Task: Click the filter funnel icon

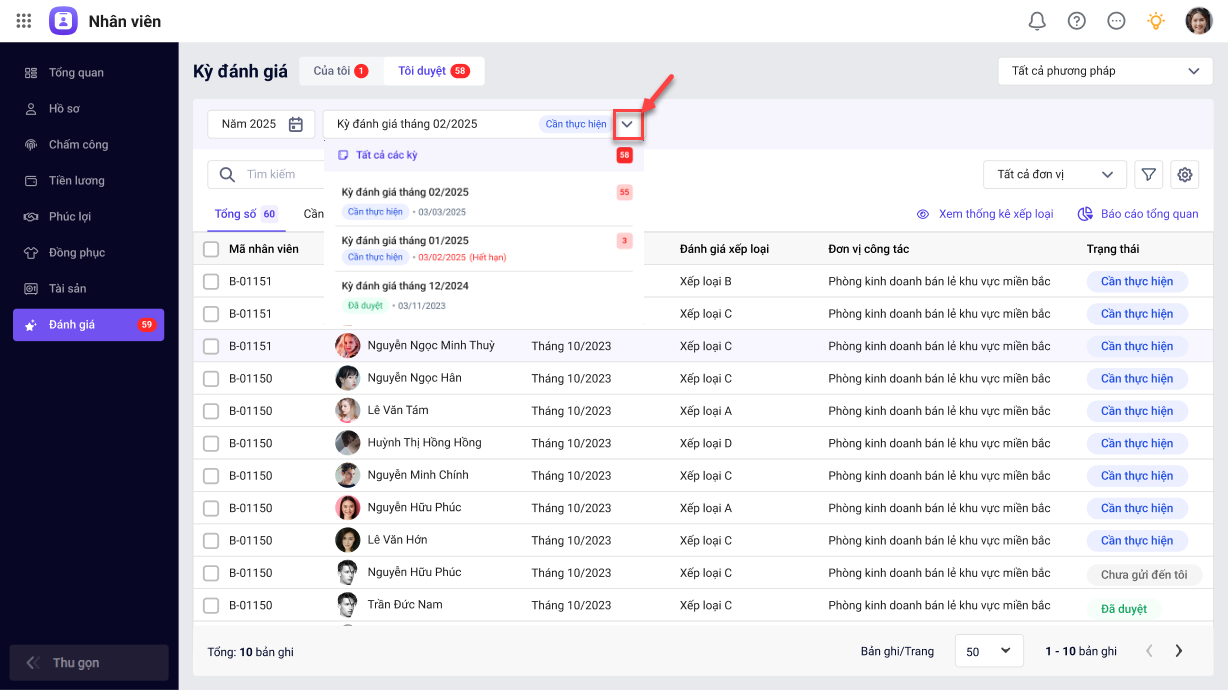Action: pyautogui.click(x=1149, y=175)
